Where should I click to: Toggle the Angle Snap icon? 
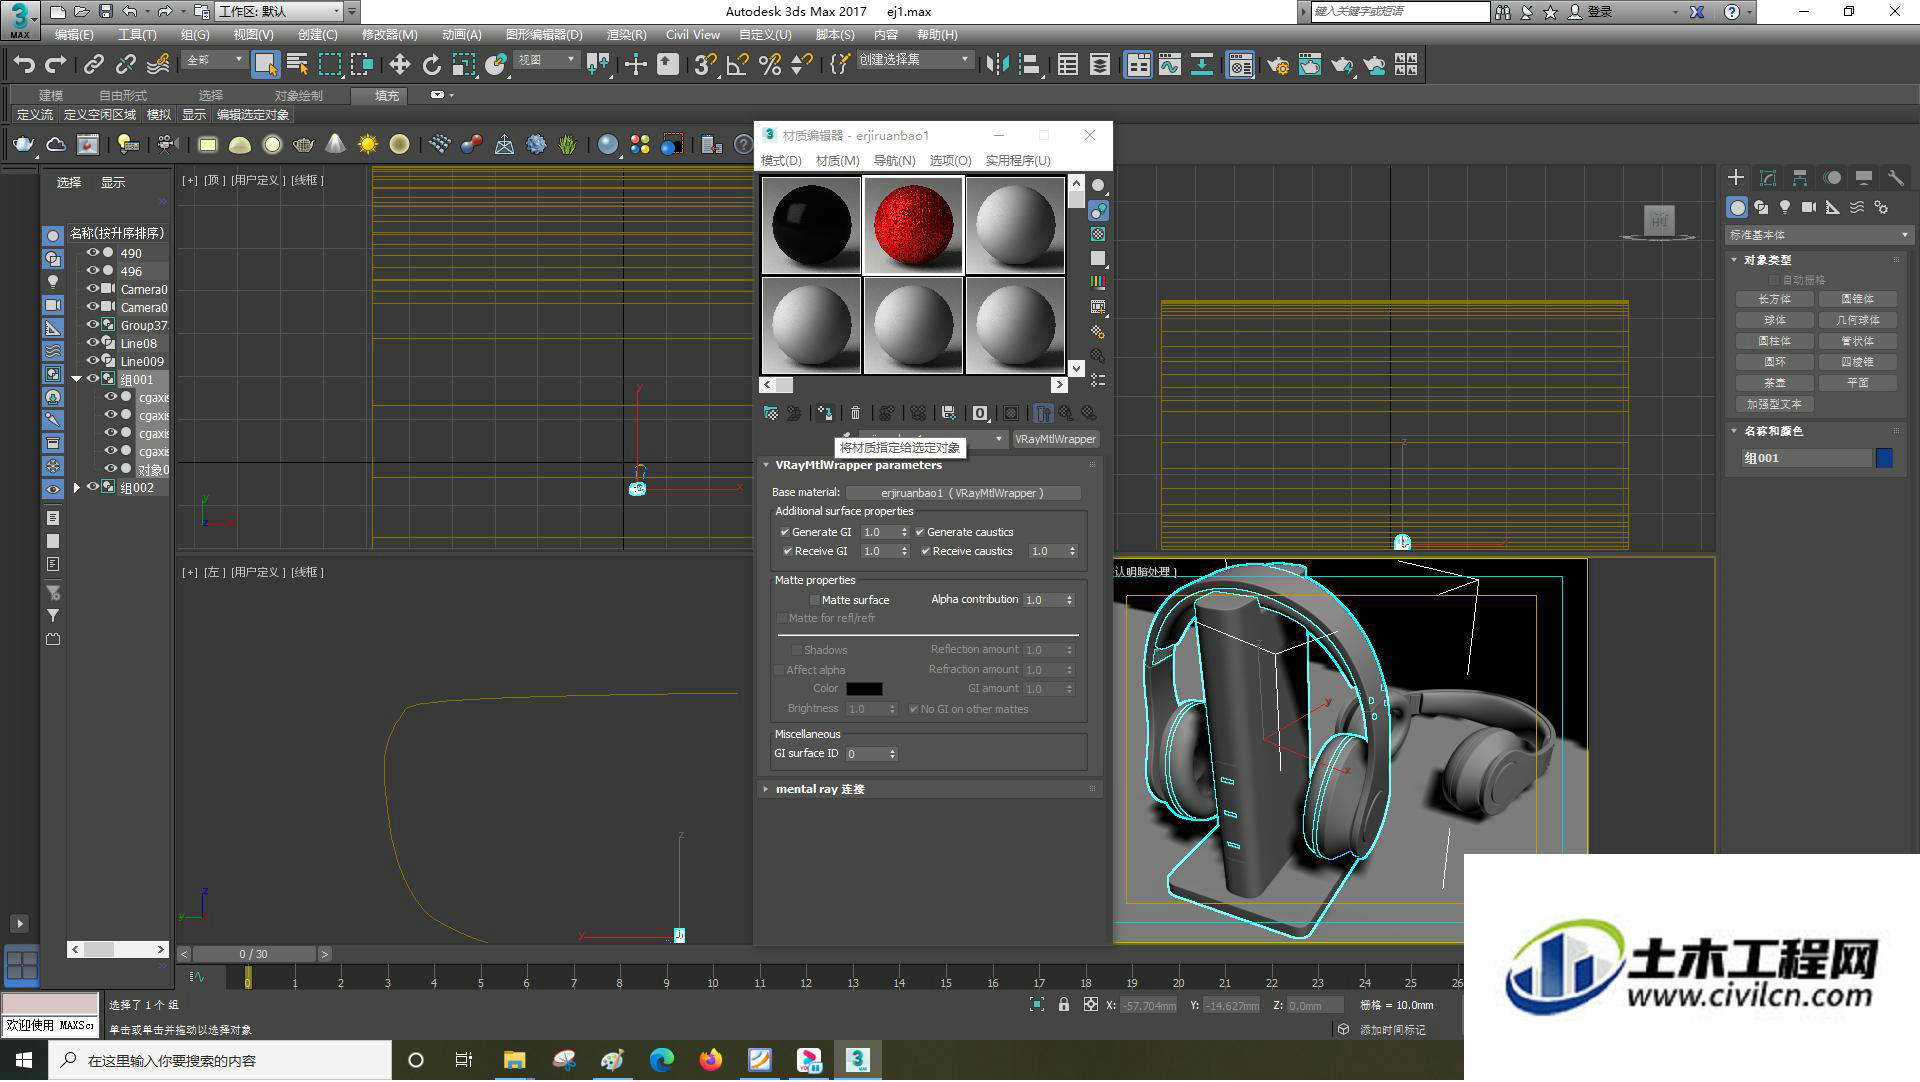(x=738, y=65)
